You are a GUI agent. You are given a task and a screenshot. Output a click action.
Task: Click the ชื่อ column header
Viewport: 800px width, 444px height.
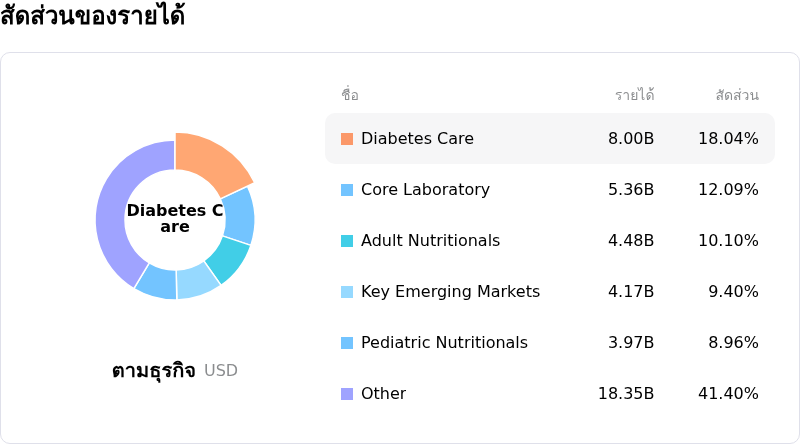click(x=350, y=95)
